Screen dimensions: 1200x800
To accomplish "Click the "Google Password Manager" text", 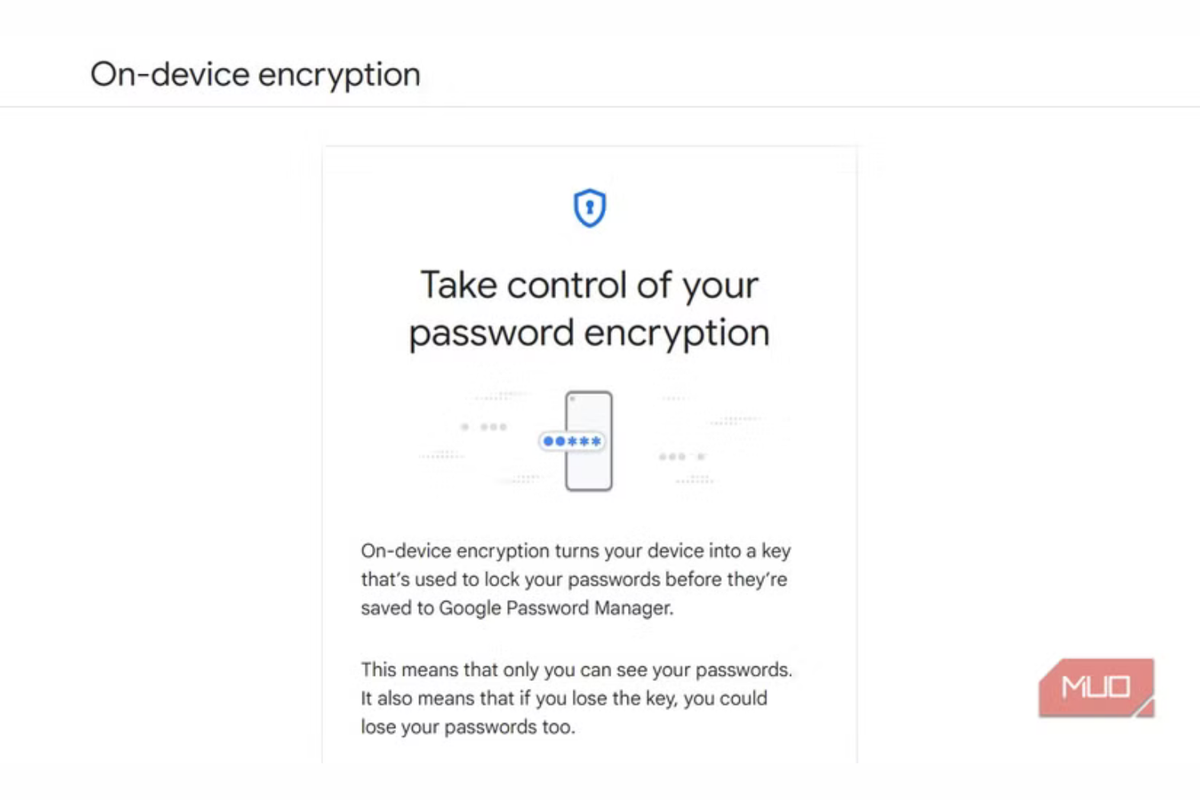I will (x=555, y=608).
